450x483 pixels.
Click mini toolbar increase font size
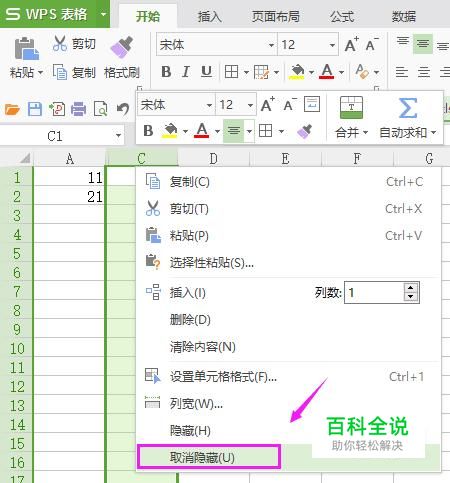click(268, 105)
